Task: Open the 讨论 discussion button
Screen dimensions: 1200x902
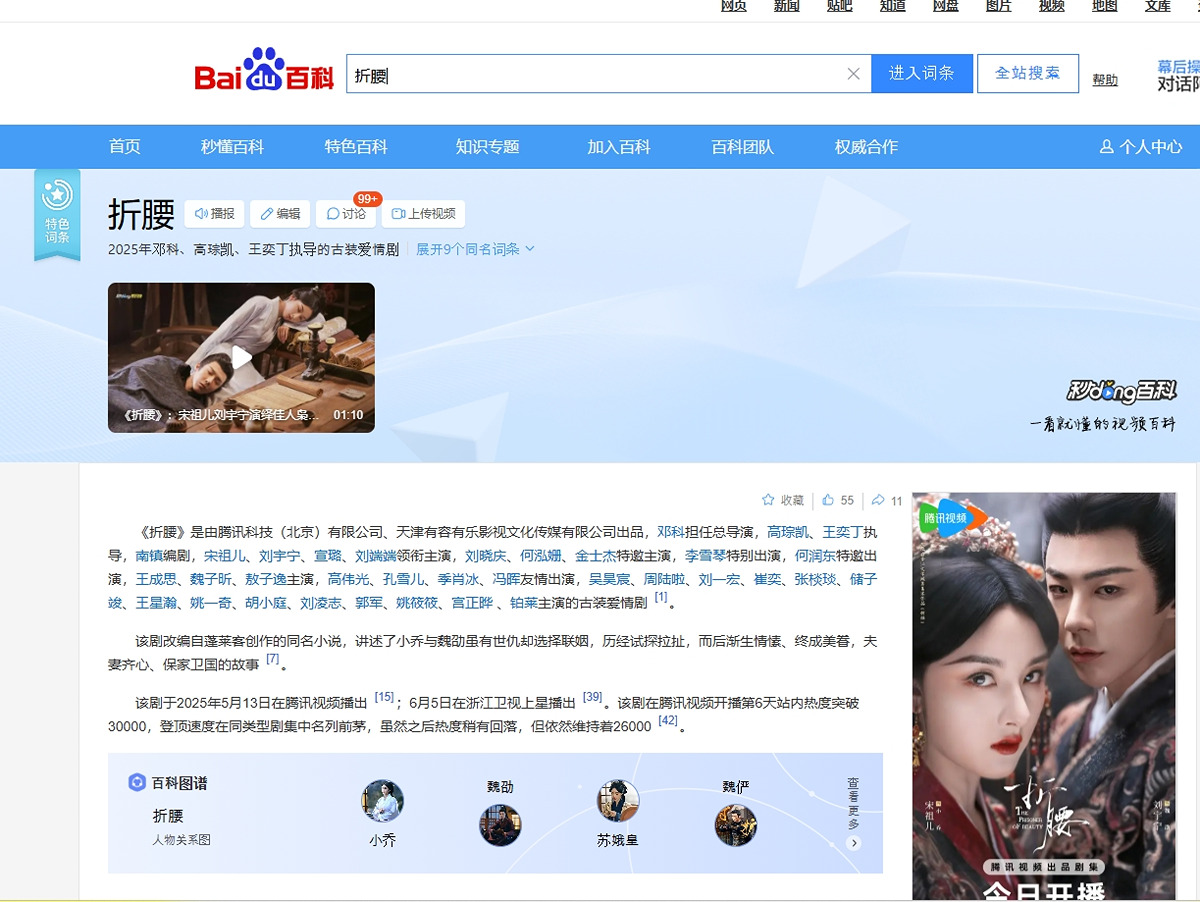Action: tap(346, 214)
